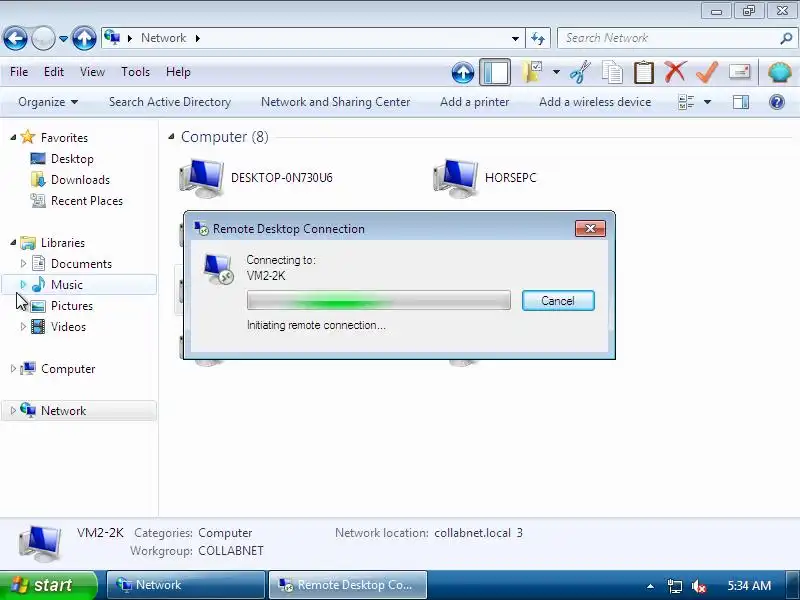Click Add a printer
This screenshot has width=800, height=600.
tap(474, 102)
